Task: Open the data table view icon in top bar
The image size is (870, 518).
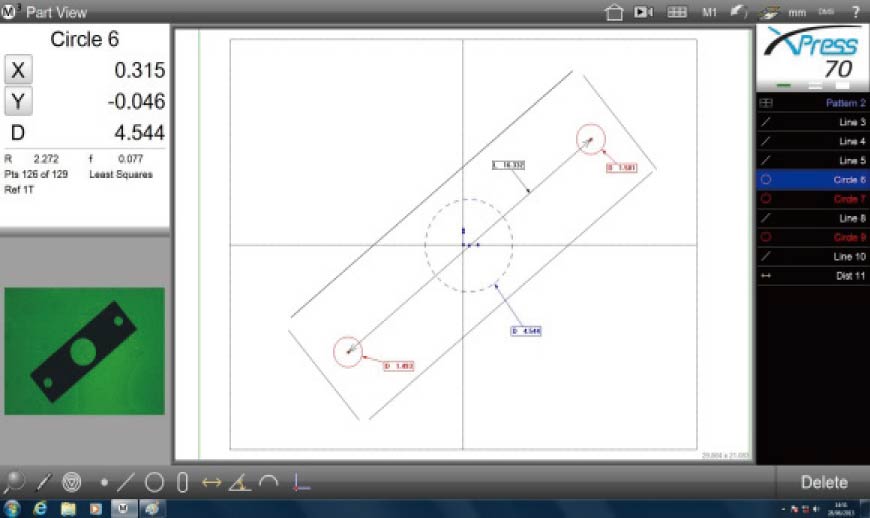Action: click(x=677, y=12)
